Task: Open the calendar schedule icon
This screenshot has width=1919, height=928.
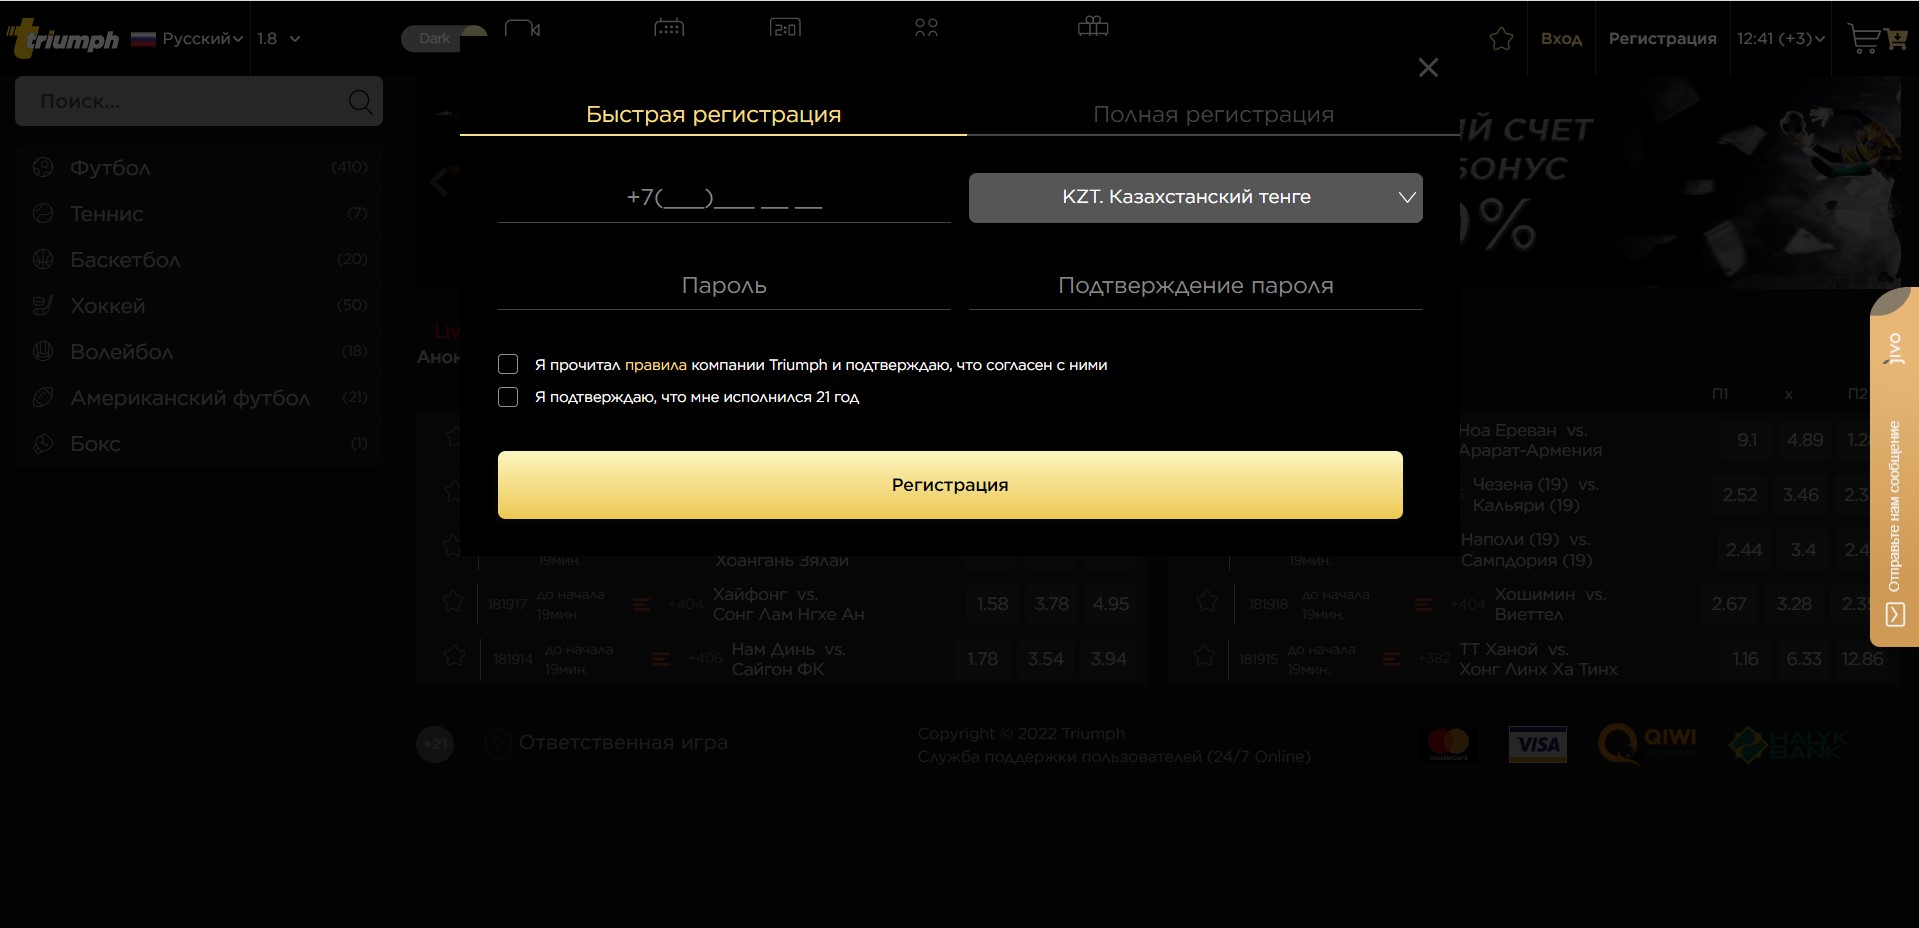Action: [x=669, y=27]
